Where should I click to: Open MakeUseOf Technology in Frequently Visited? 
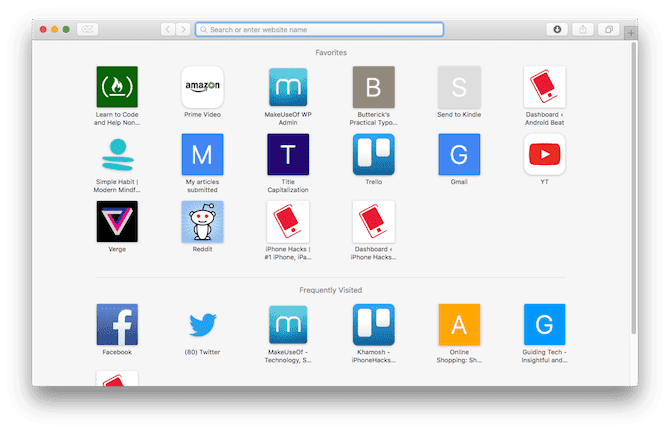coord(288,324)
